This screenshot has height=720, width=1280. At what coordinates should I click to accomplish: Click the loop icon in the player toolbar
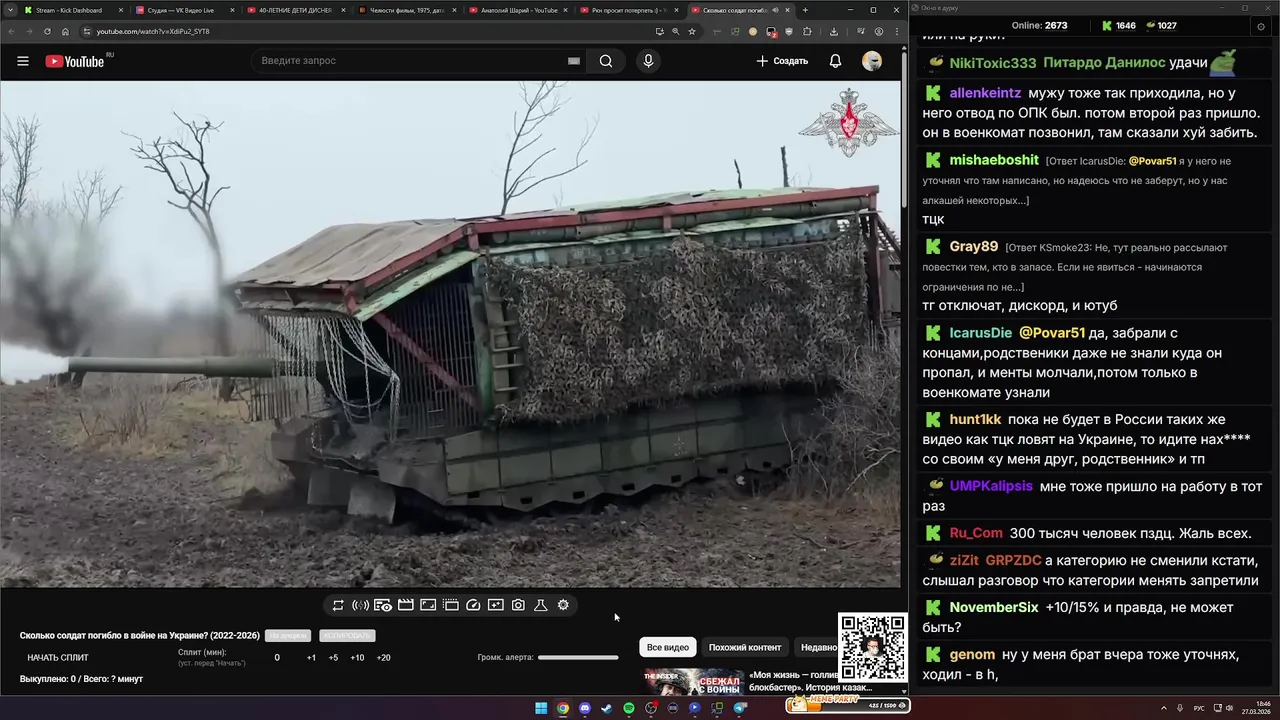pyautogui.click(x=338, y=605)
